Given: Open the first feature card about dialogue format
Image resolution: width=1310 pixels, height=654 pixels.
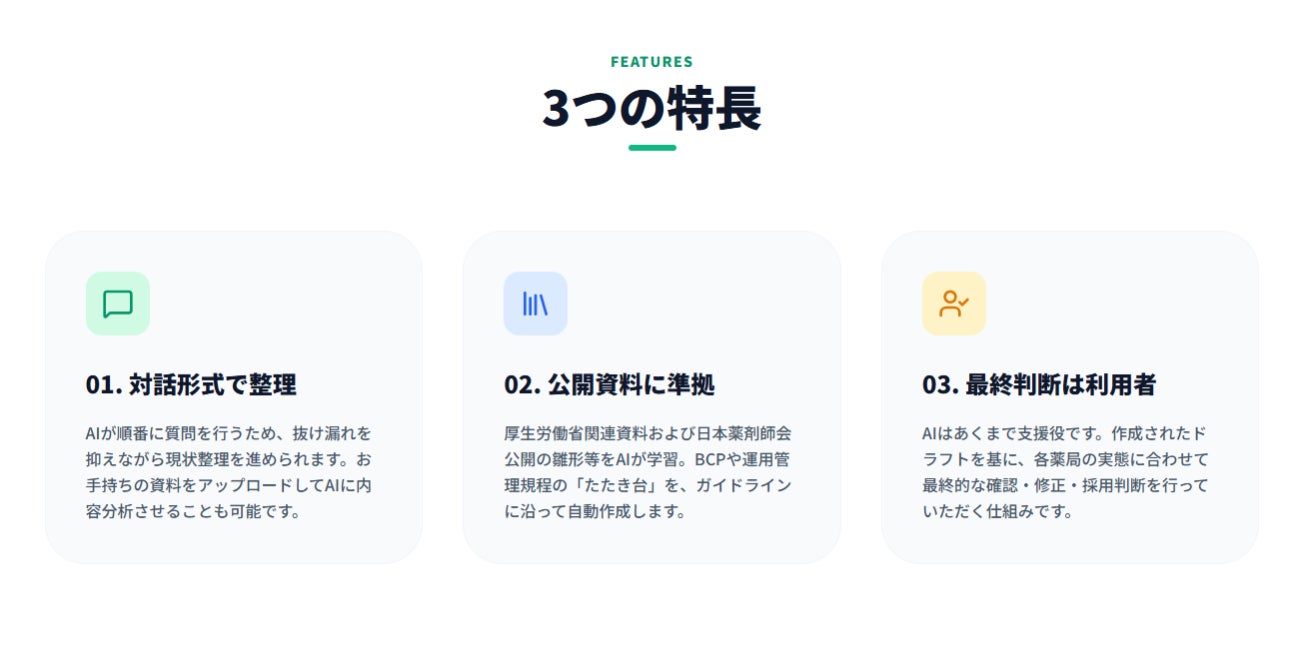Looking at the screenshot, I should tap(234, 397).
